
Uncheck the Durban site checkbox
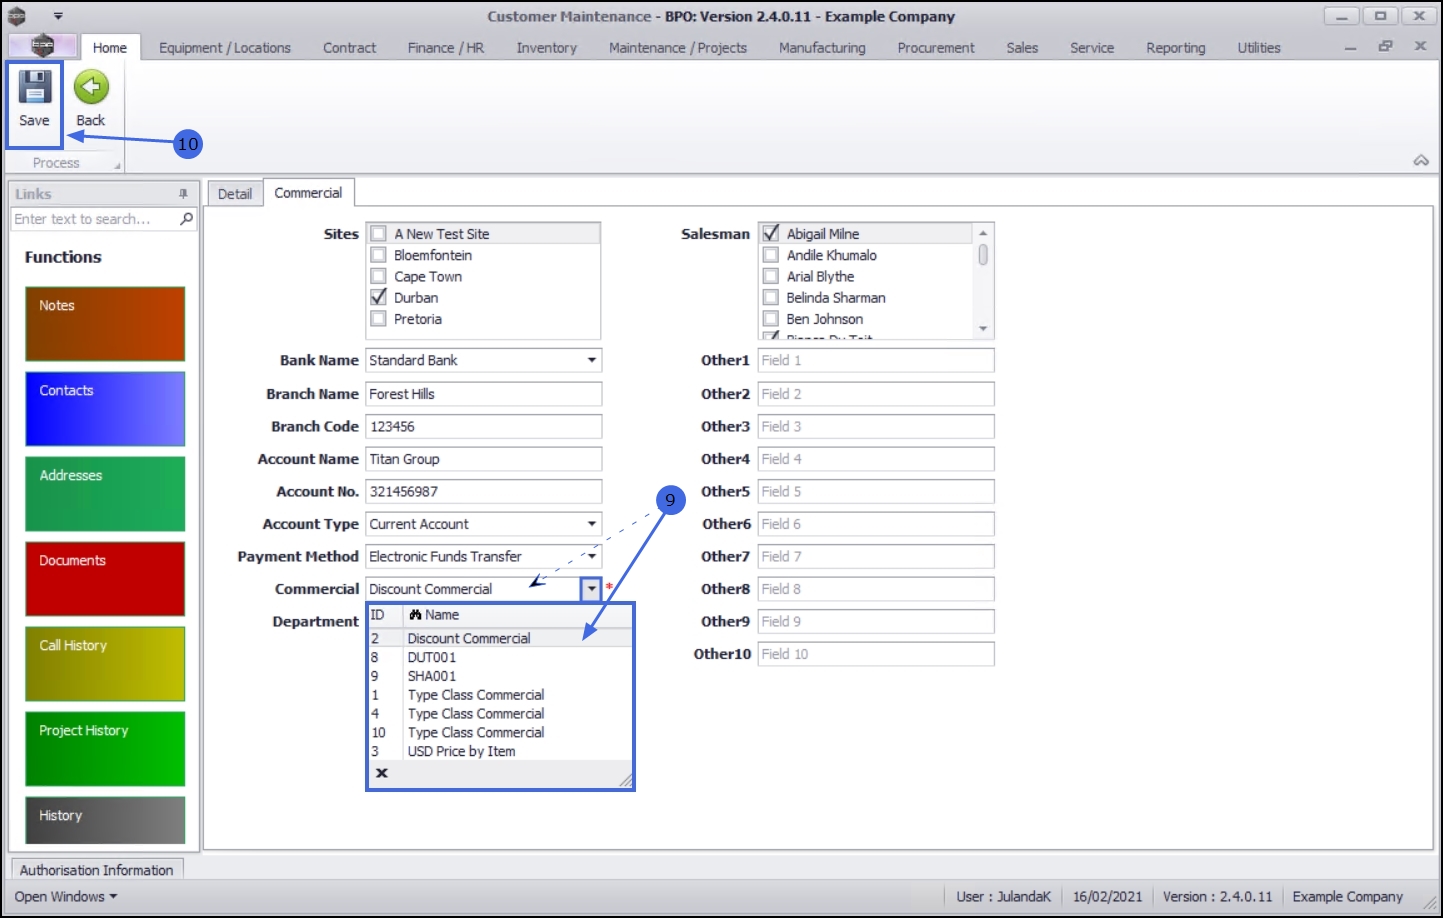point(379,297)
